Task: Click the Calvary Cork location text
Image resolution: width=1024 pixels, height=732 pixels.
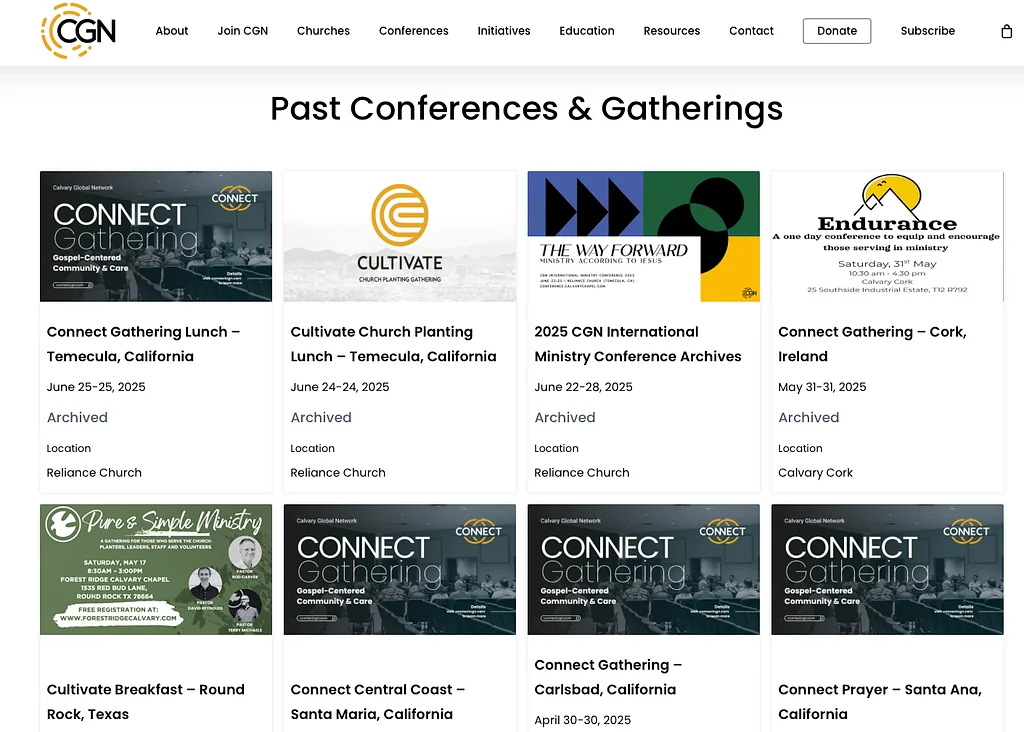Action: 816,472
